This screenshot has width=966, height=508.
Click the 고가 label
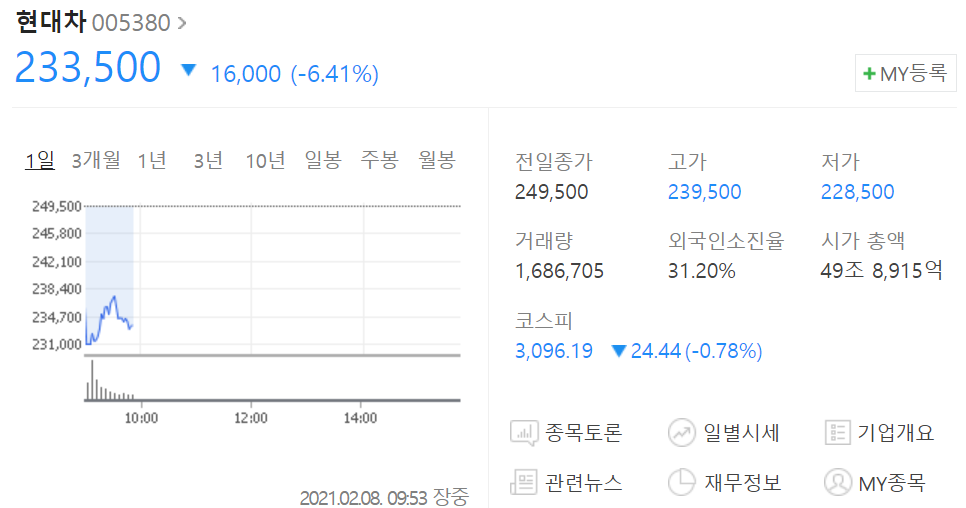click(687, 163)
